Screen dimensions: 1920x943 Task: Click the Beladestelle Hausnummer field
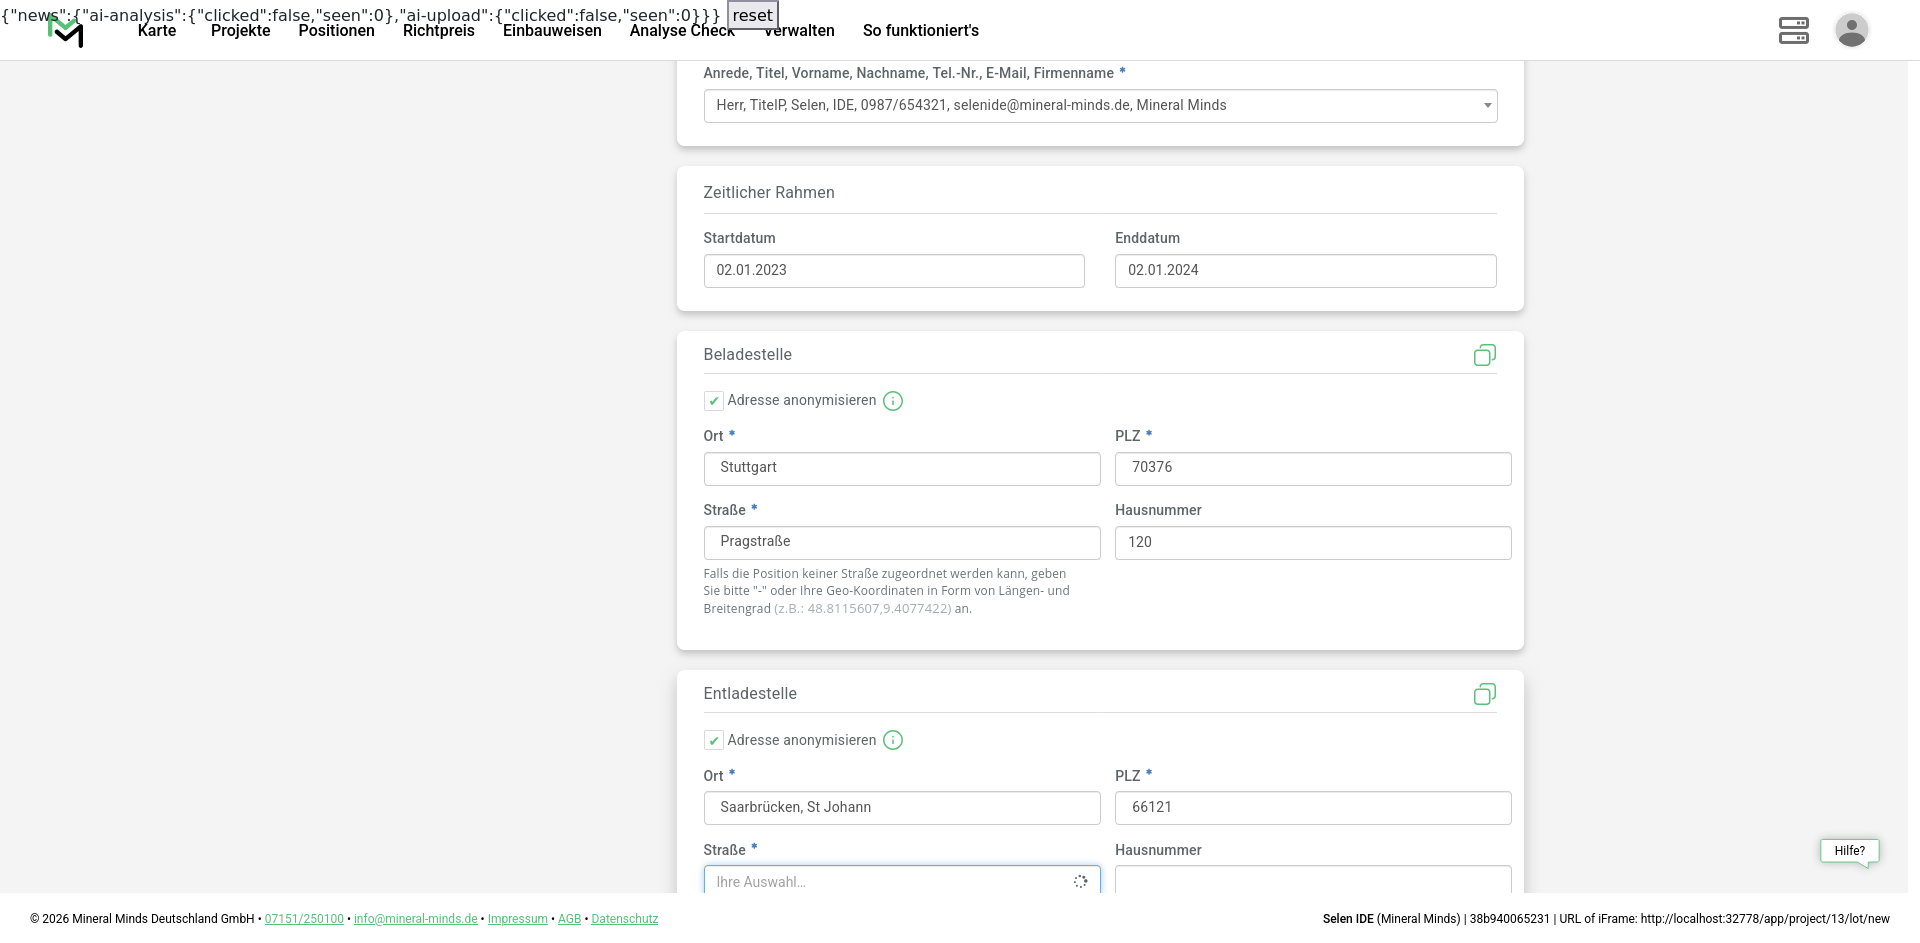[1312, 543]
